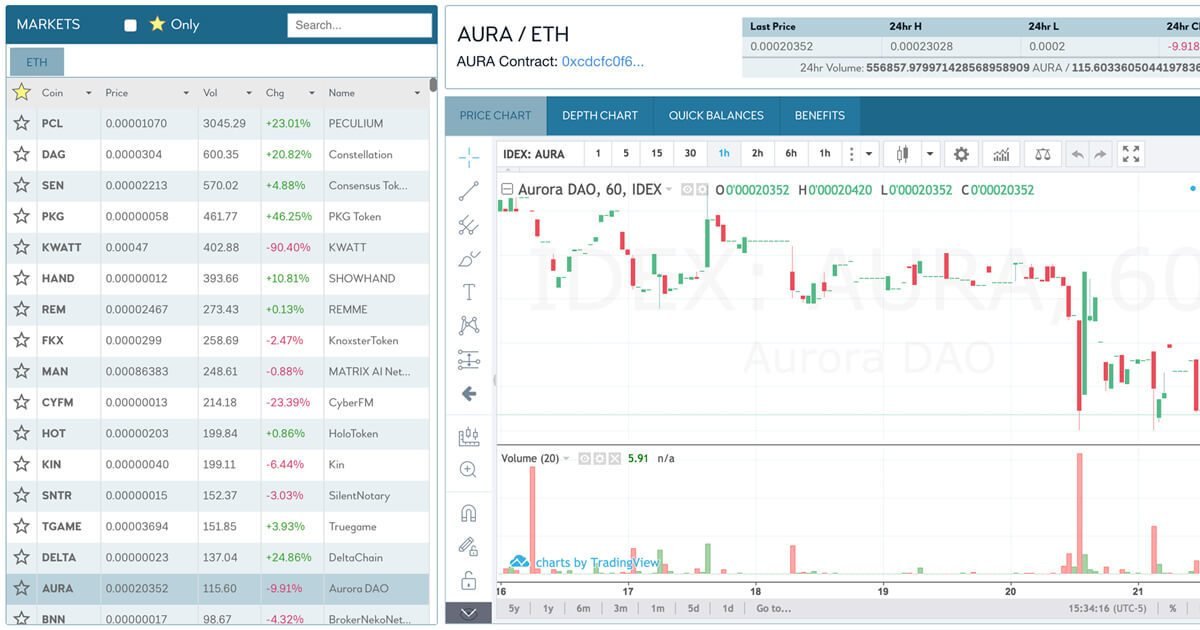The height and width of the screenshot is (630, 1200).
Task: Open the Name column dropdown arrow
Action: click(417, 93)
